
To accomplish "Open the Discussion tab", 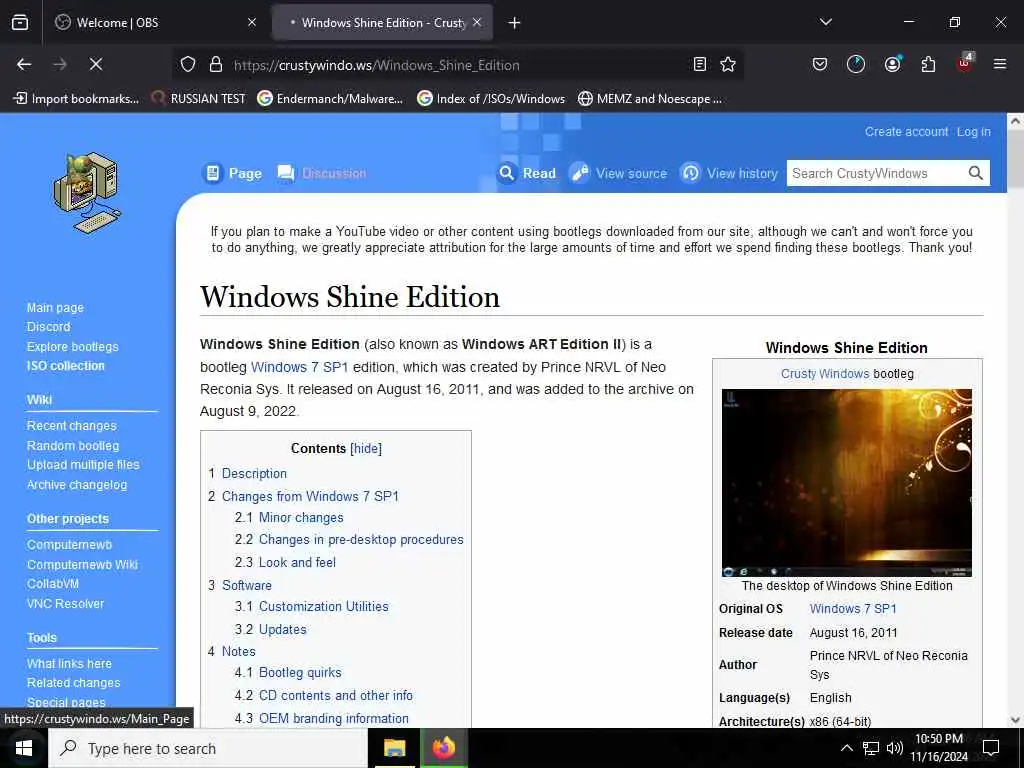I will [322, 173].
